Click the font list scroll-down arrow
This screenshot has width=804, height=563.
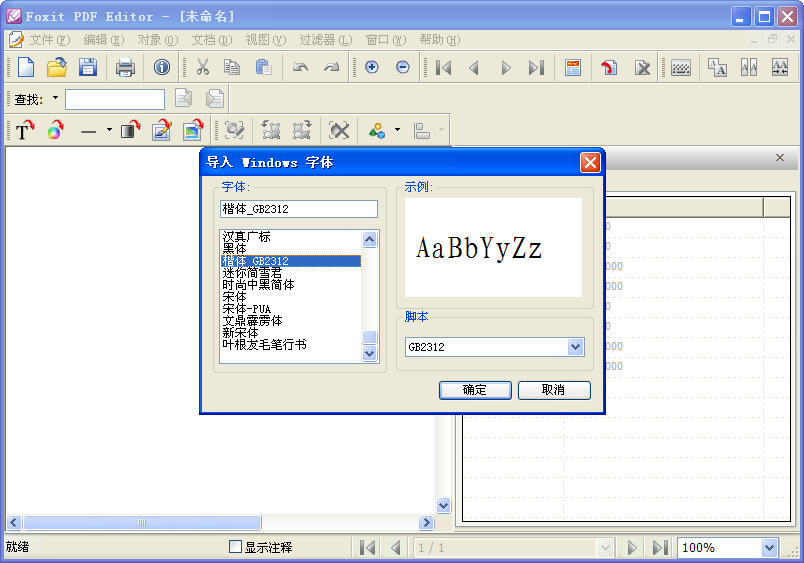click(x=369, y=353)
